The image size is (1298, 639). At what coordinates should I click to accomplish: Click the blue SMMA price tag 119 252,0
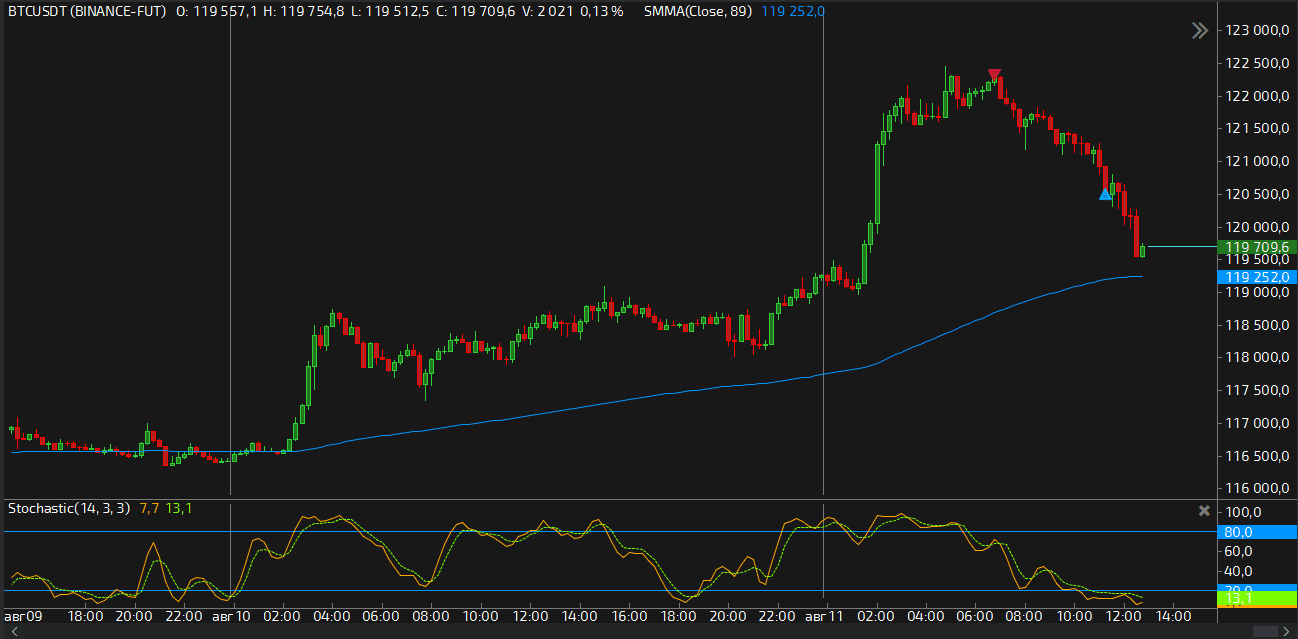[1256, 277]
